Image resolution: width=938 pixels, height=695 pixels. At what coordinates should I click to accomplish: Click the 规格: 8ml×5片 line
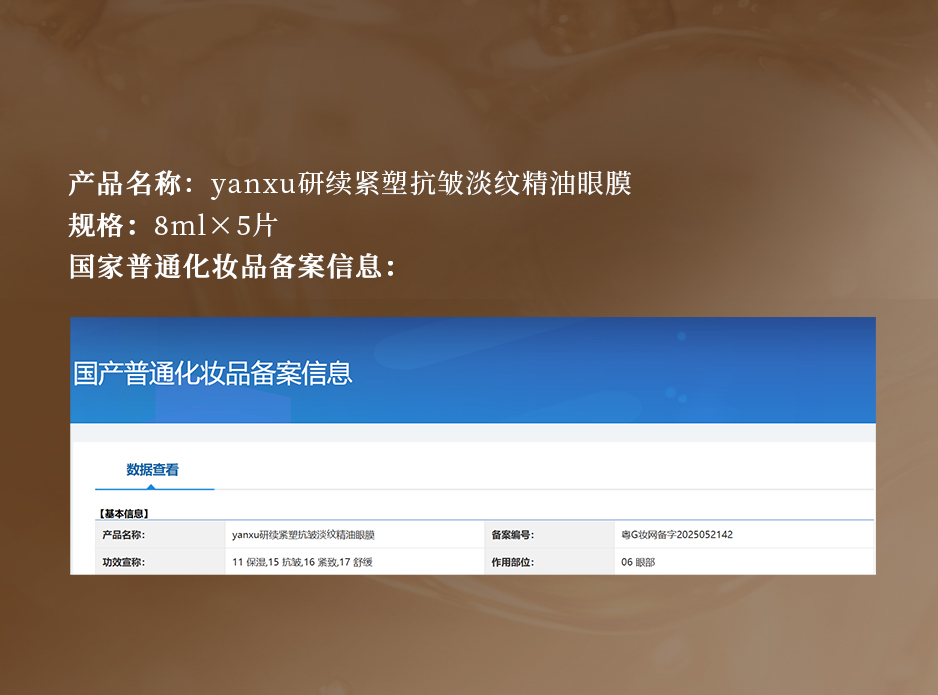[x=173, y=225]
